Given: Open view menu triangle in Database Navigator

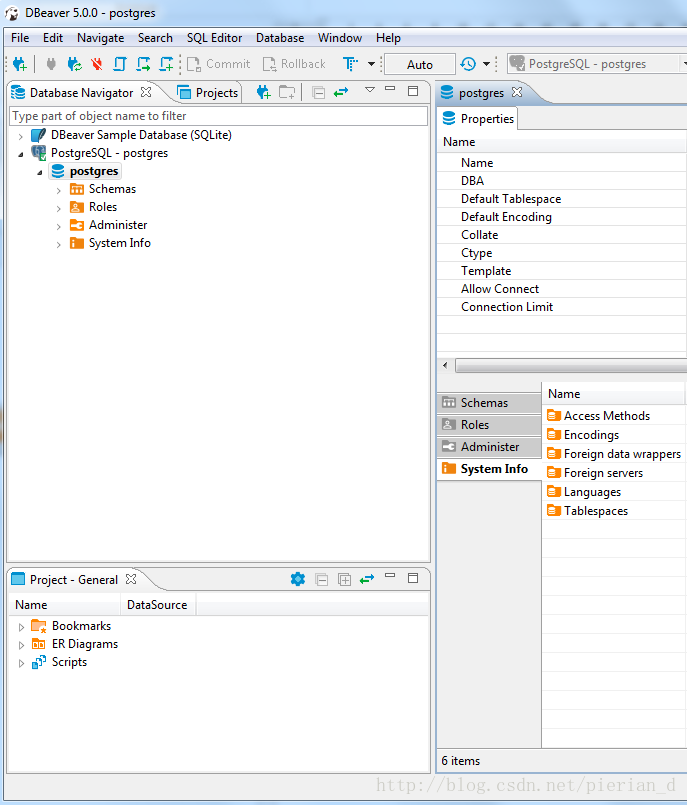Looking at the screenshot, I should (x=370, y=90).
